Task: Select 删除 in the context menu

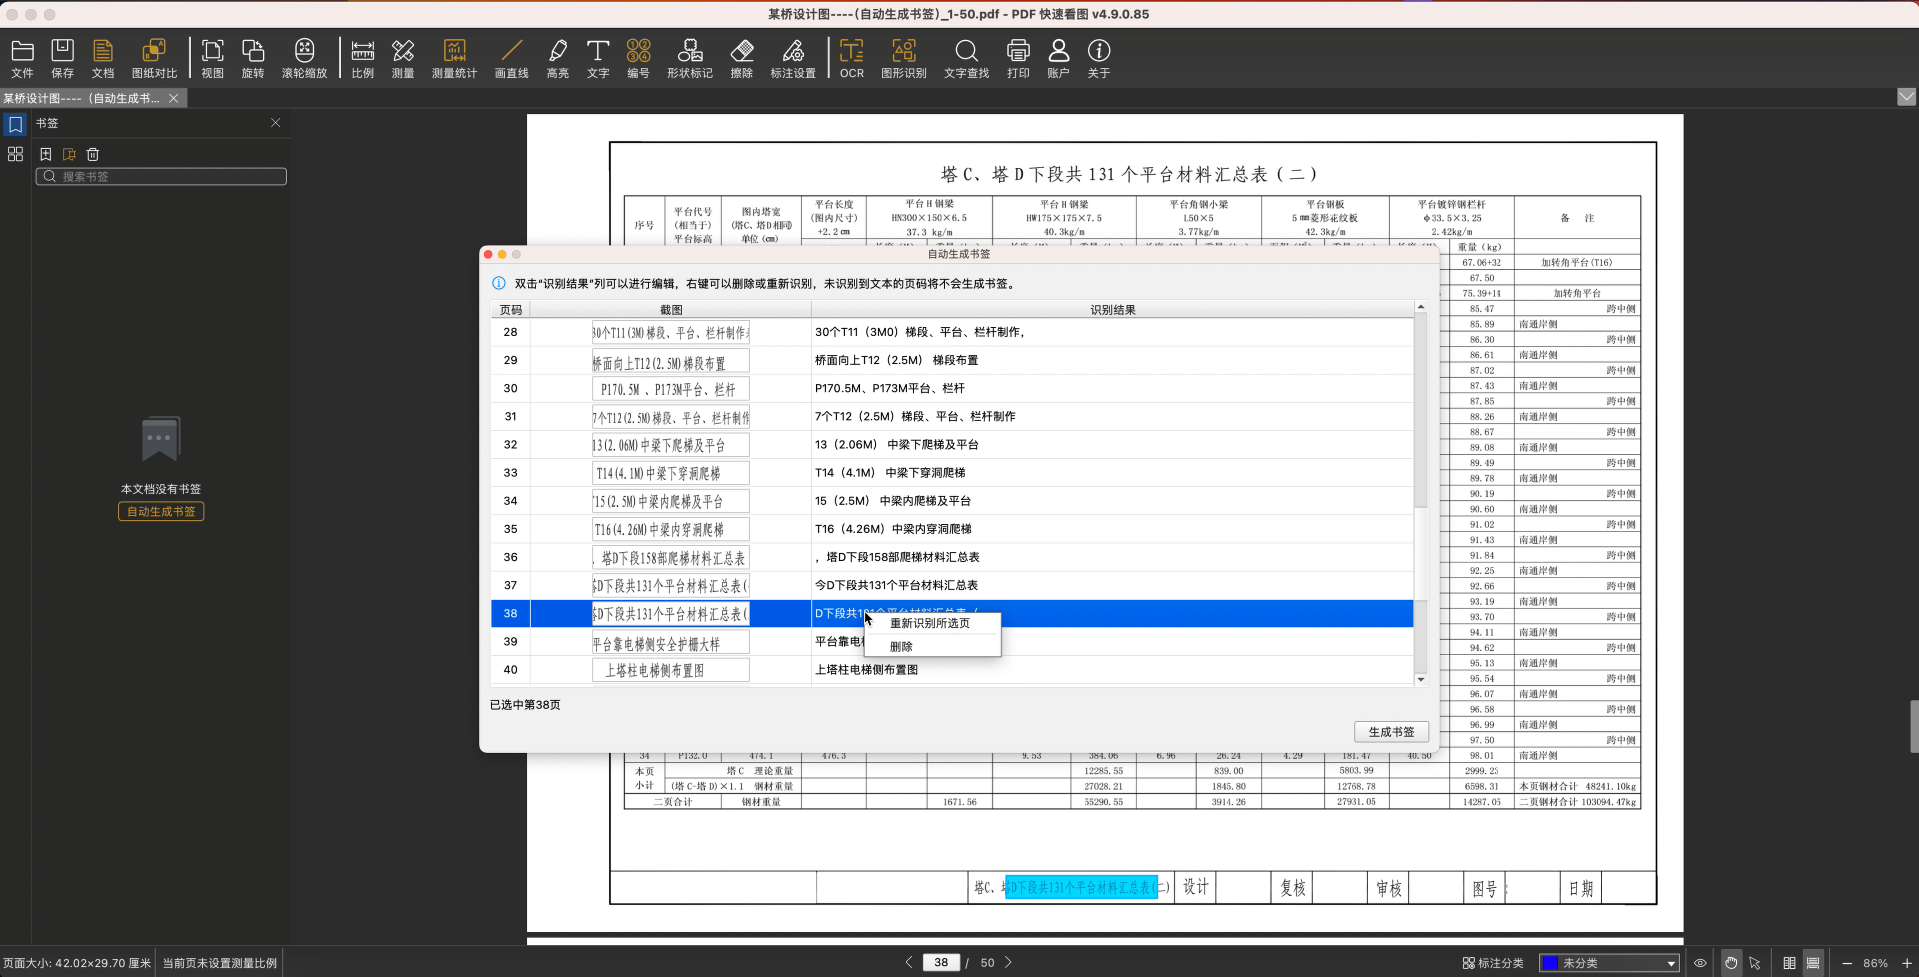Action: pos(901,647)
